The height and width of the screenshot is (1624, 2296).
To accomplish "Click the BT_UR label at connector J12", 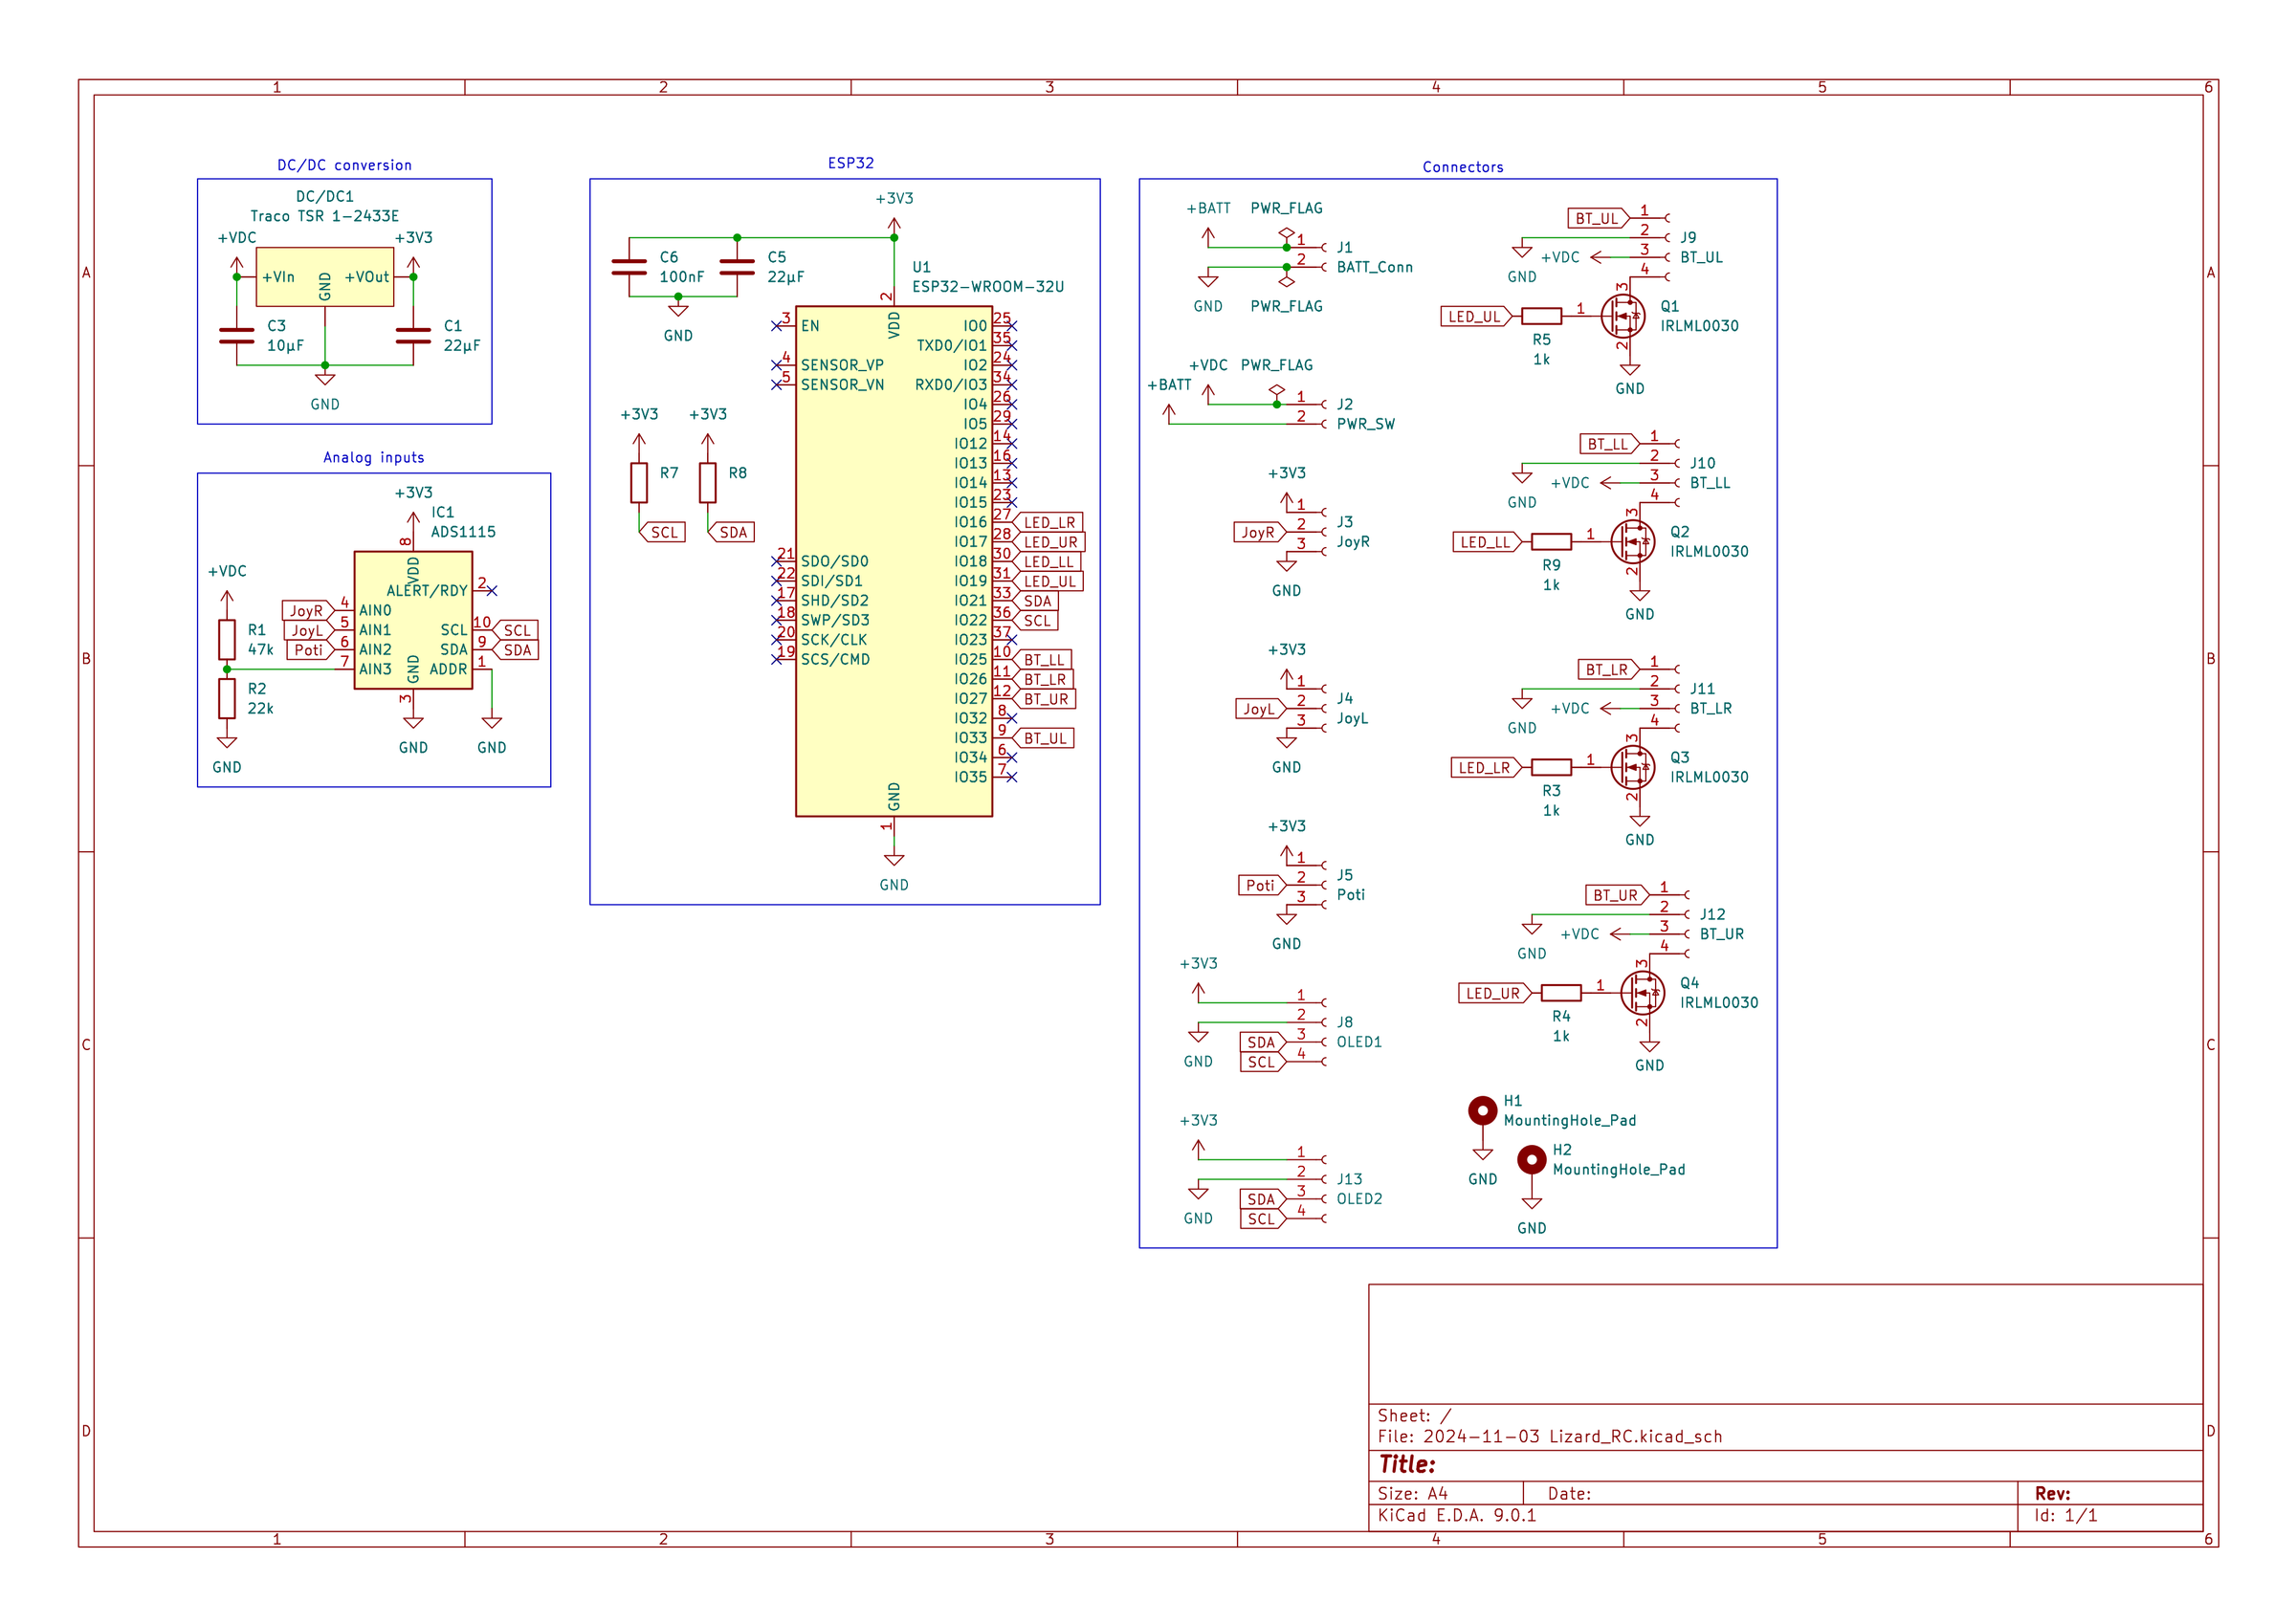I will pyautogui.click(x=1617, y=895).
